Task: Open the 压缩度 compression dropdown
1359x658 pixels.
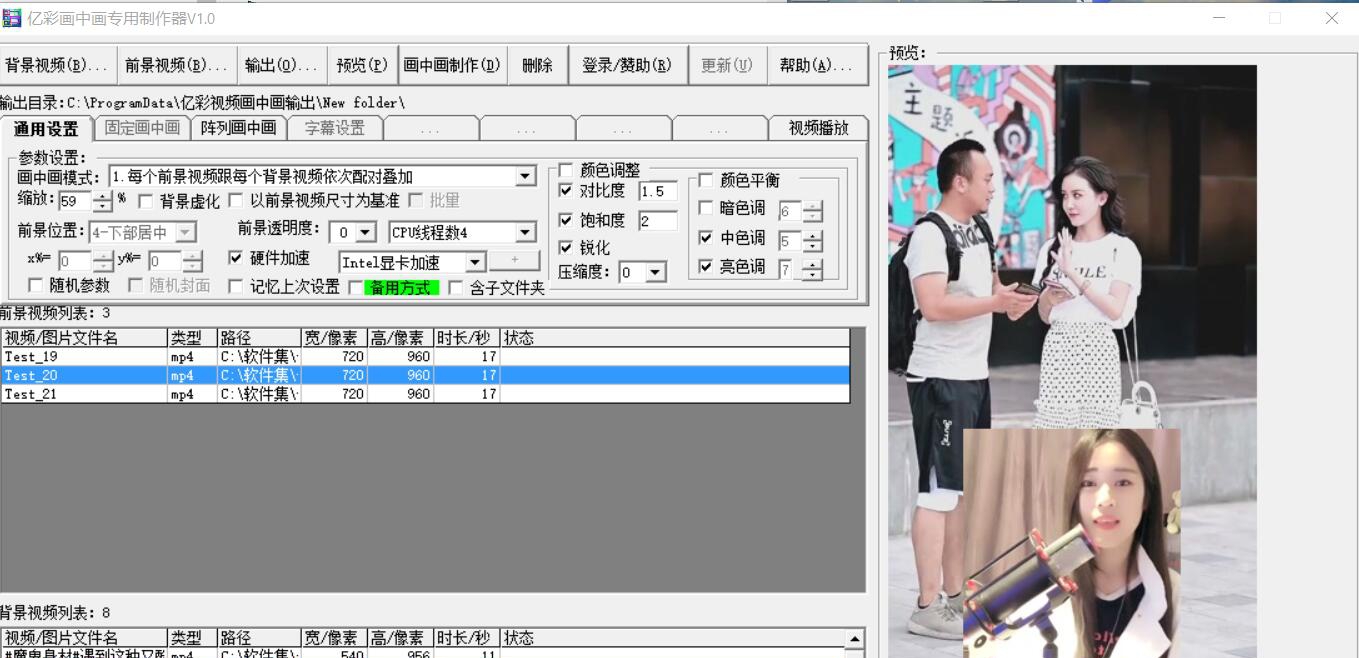Action: coord(655,271)
